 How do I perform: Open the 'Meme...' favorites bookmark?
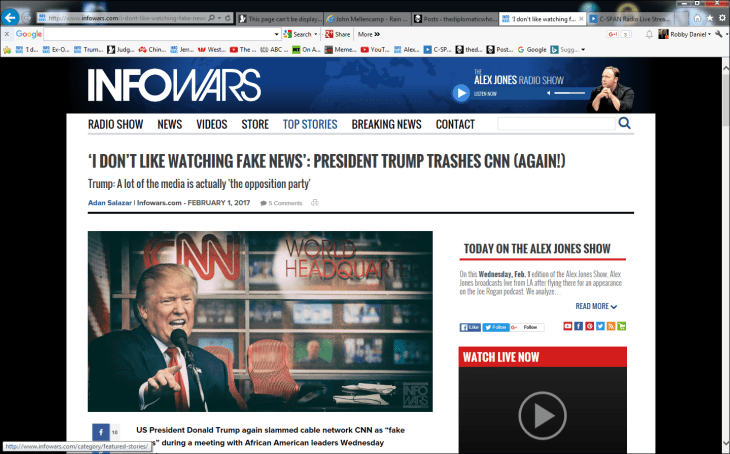[x=341, y=49]
